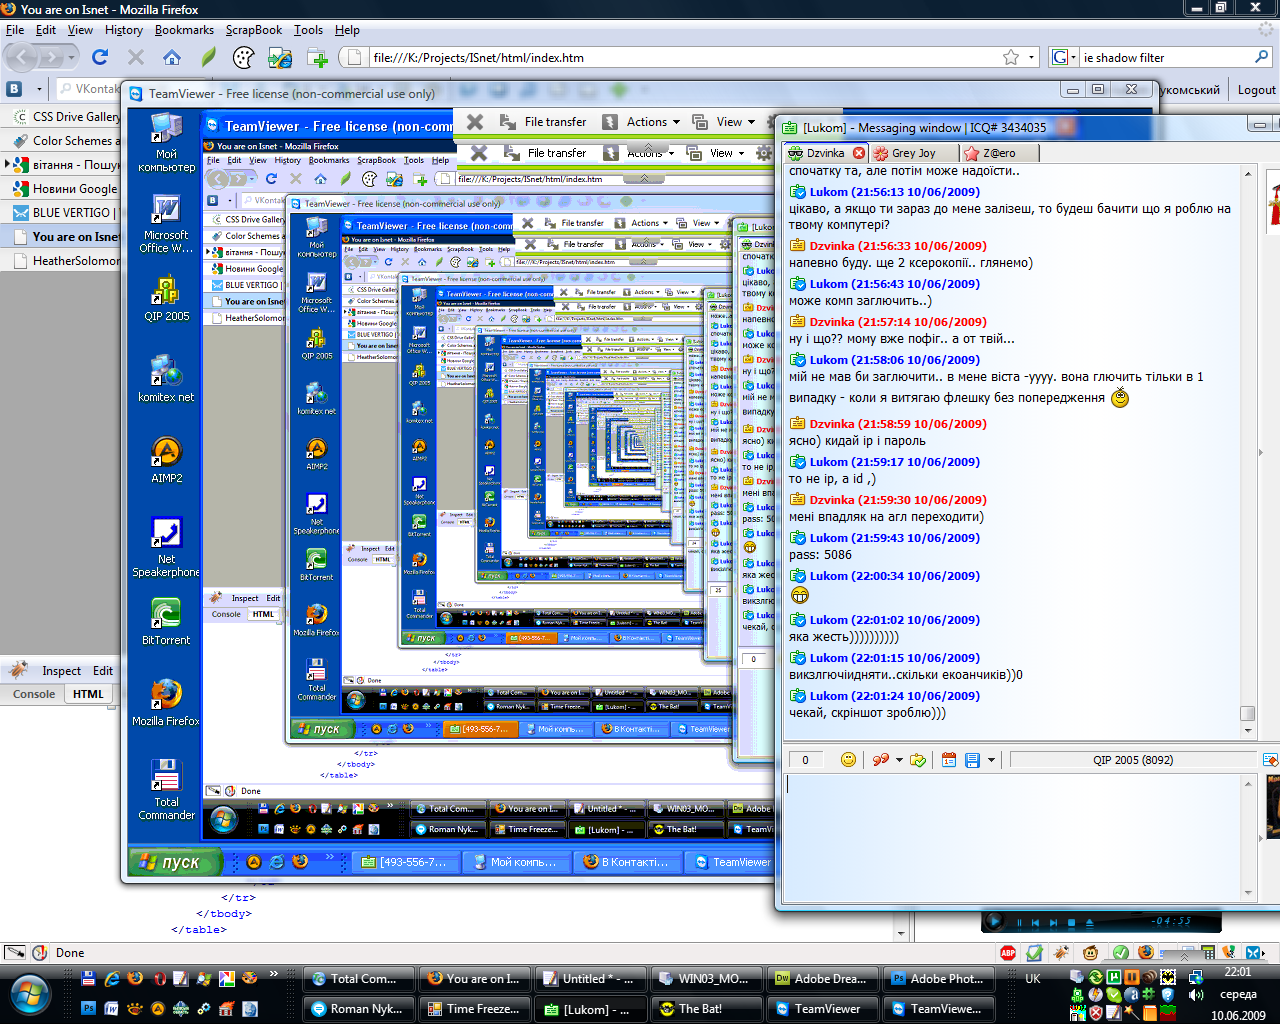Click the green check folder icon in QIP

point(918,760)
